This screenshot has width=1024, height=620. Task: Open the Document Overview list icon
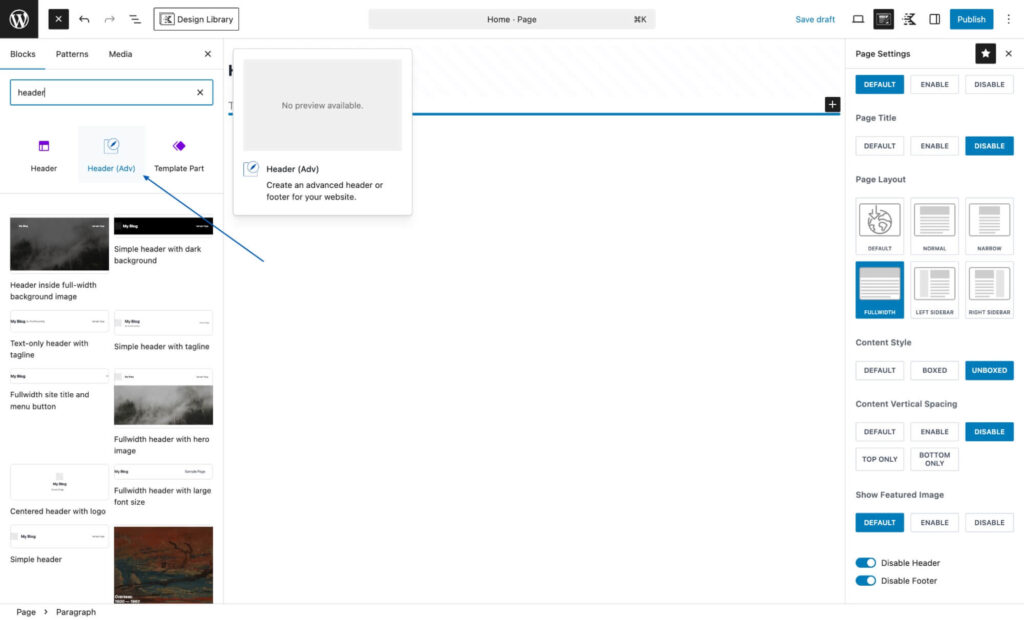(134, 19)
